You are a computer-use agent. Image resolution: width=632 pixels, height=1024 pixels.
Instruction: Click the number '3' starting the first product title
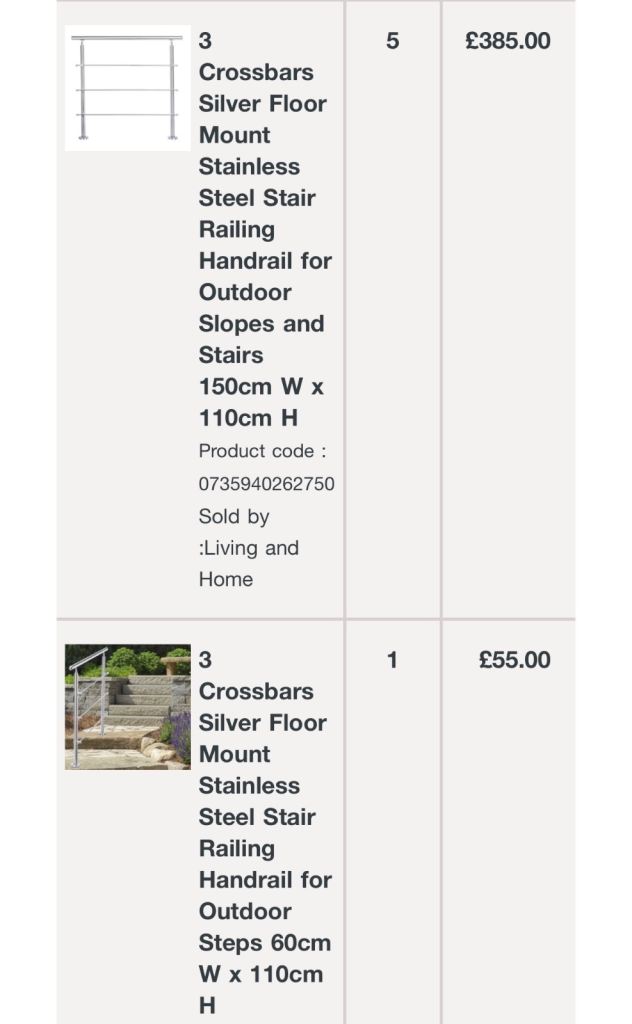[x=205, y=41]
